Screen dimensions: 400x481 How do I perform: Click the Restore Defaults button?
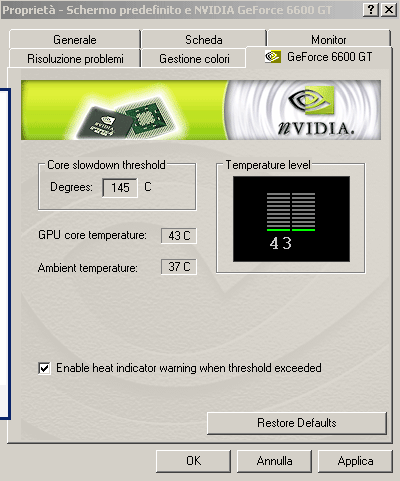click(297, 423)
